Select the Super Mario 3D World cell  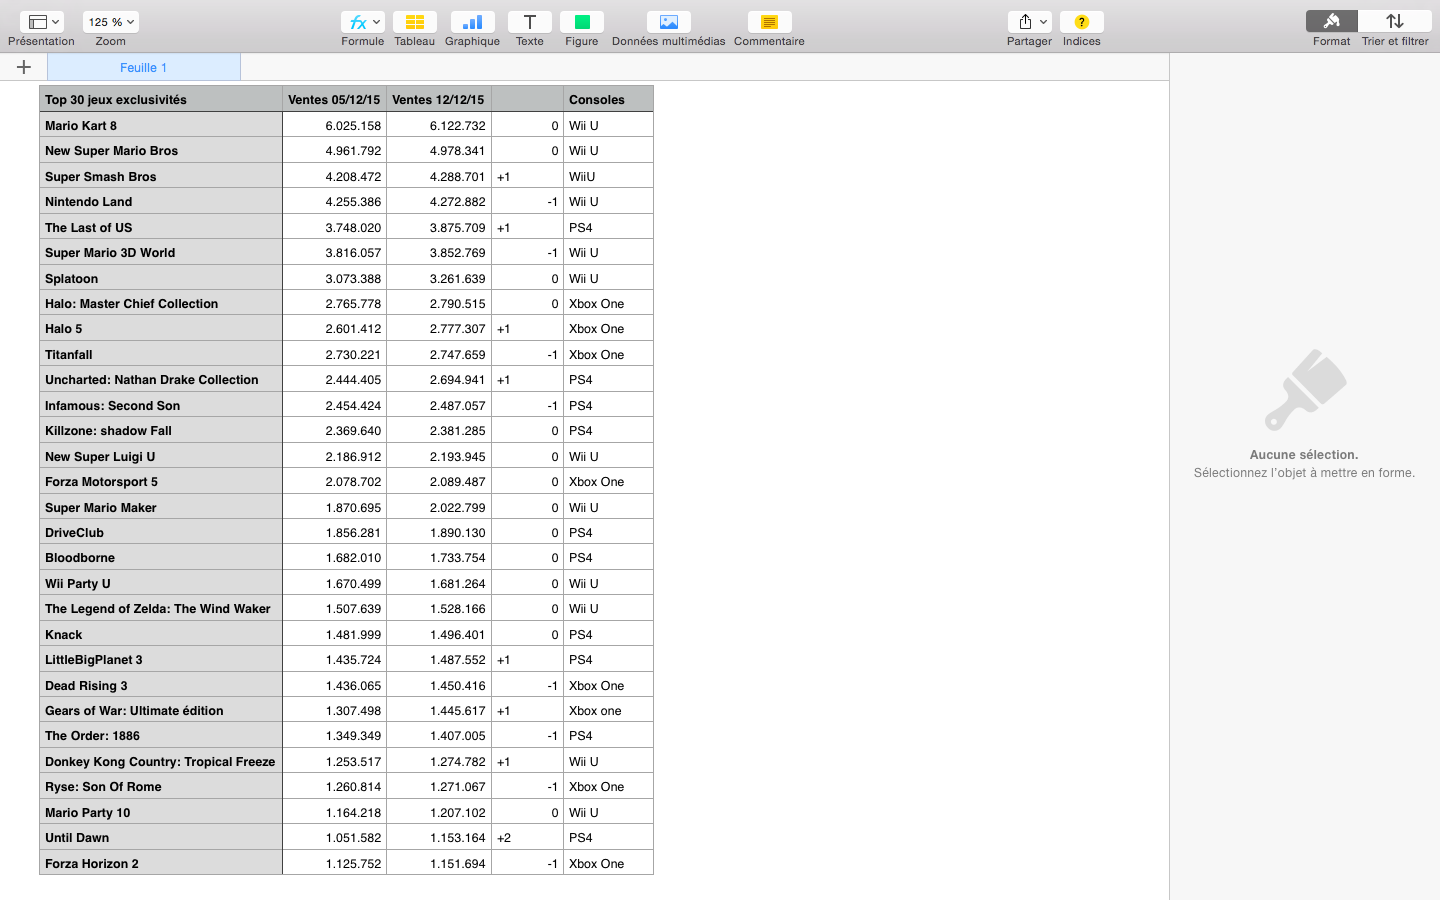pos(161,252)
